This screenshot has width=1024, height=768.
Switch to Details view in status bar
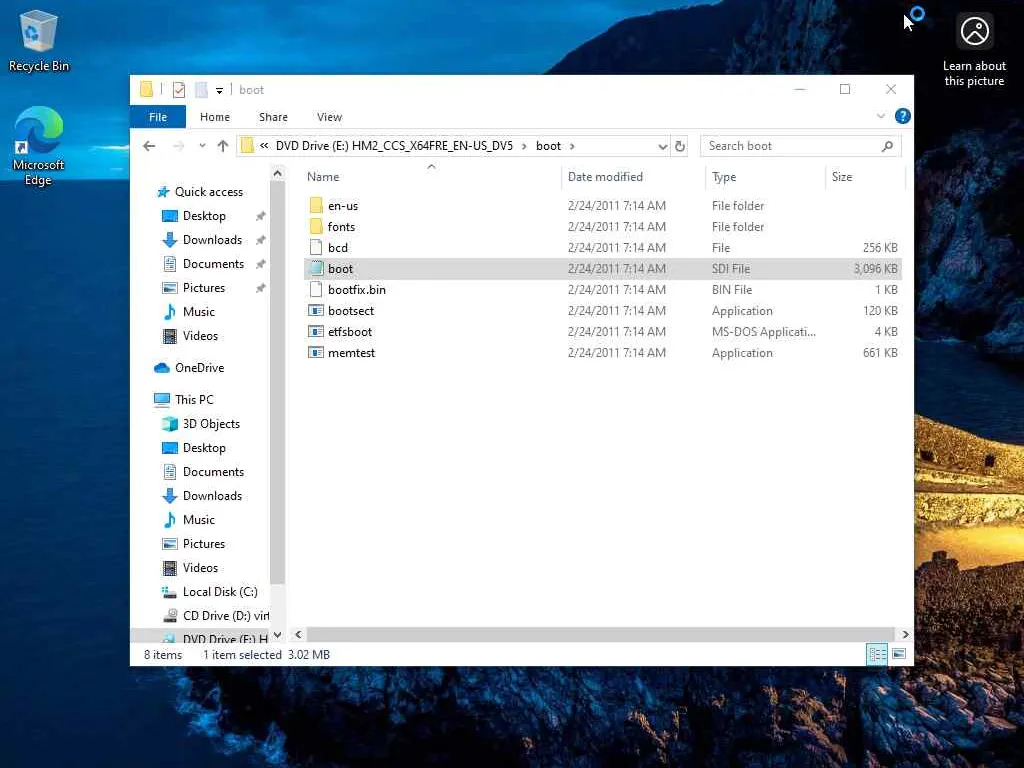(x=876, y=654)
